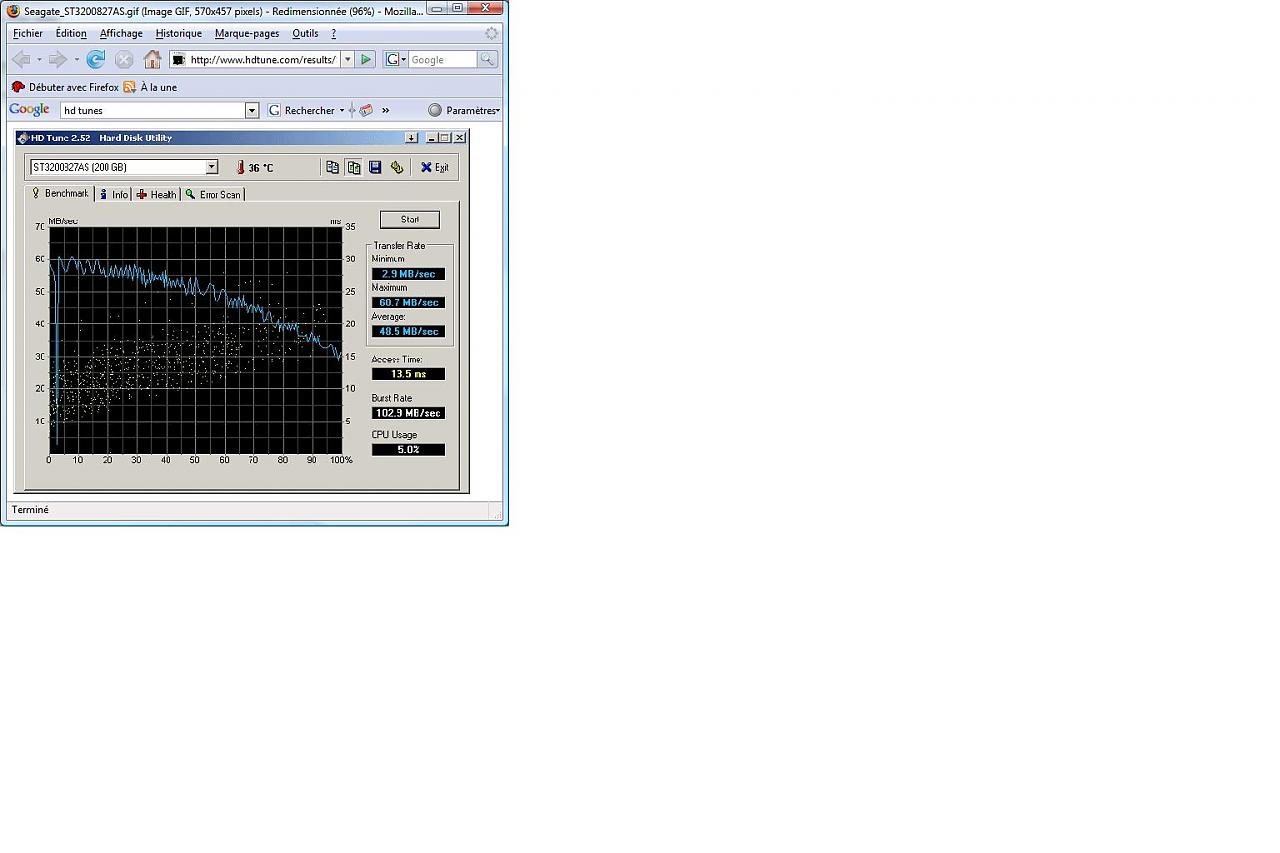Image resolution: width=1280 pixels, height=853 pixels.
Task: Open the Édition menu
Action: click(71, 33)
